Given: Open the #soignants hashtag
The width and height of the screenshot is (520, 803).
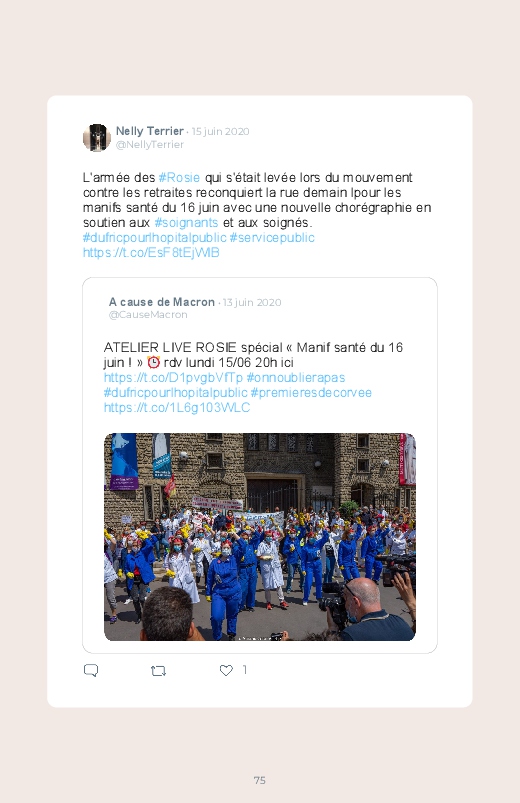Looking at the screenshot, I should pyautogui.click(x=186, y=223).
